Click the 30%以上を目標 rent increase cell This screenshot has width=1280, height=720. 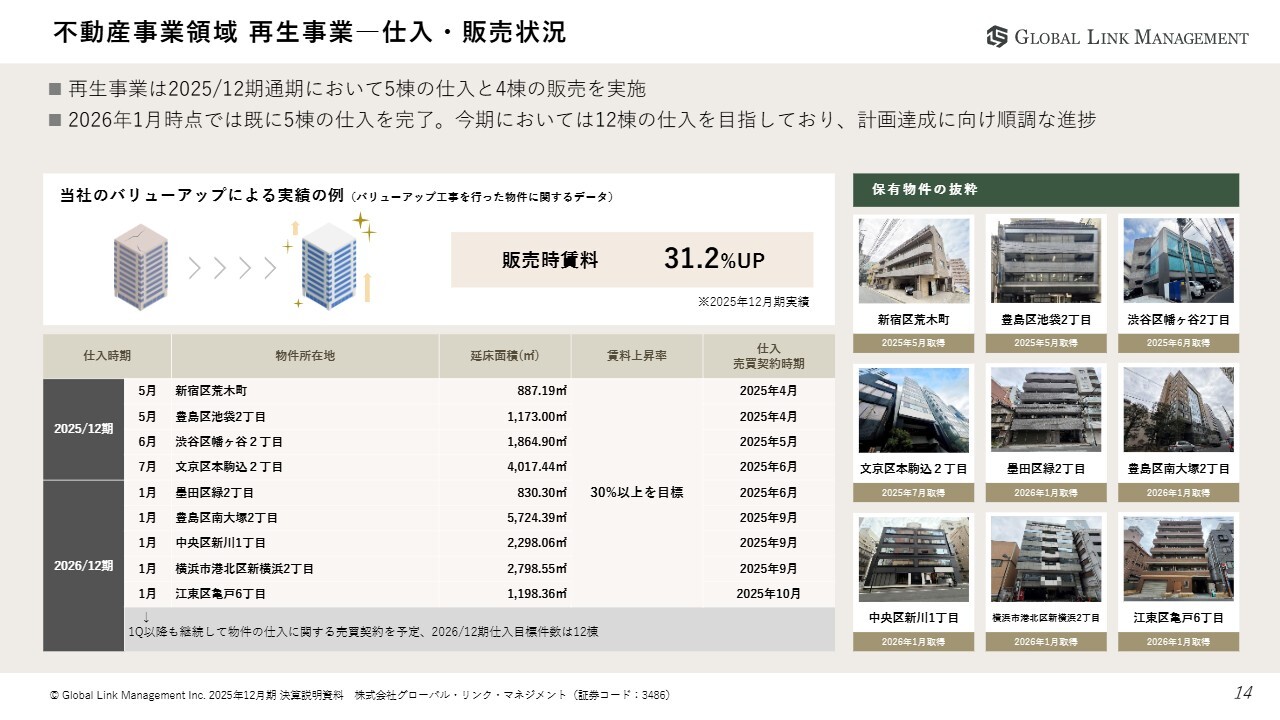pyautogui.click(x=636, y=492)
